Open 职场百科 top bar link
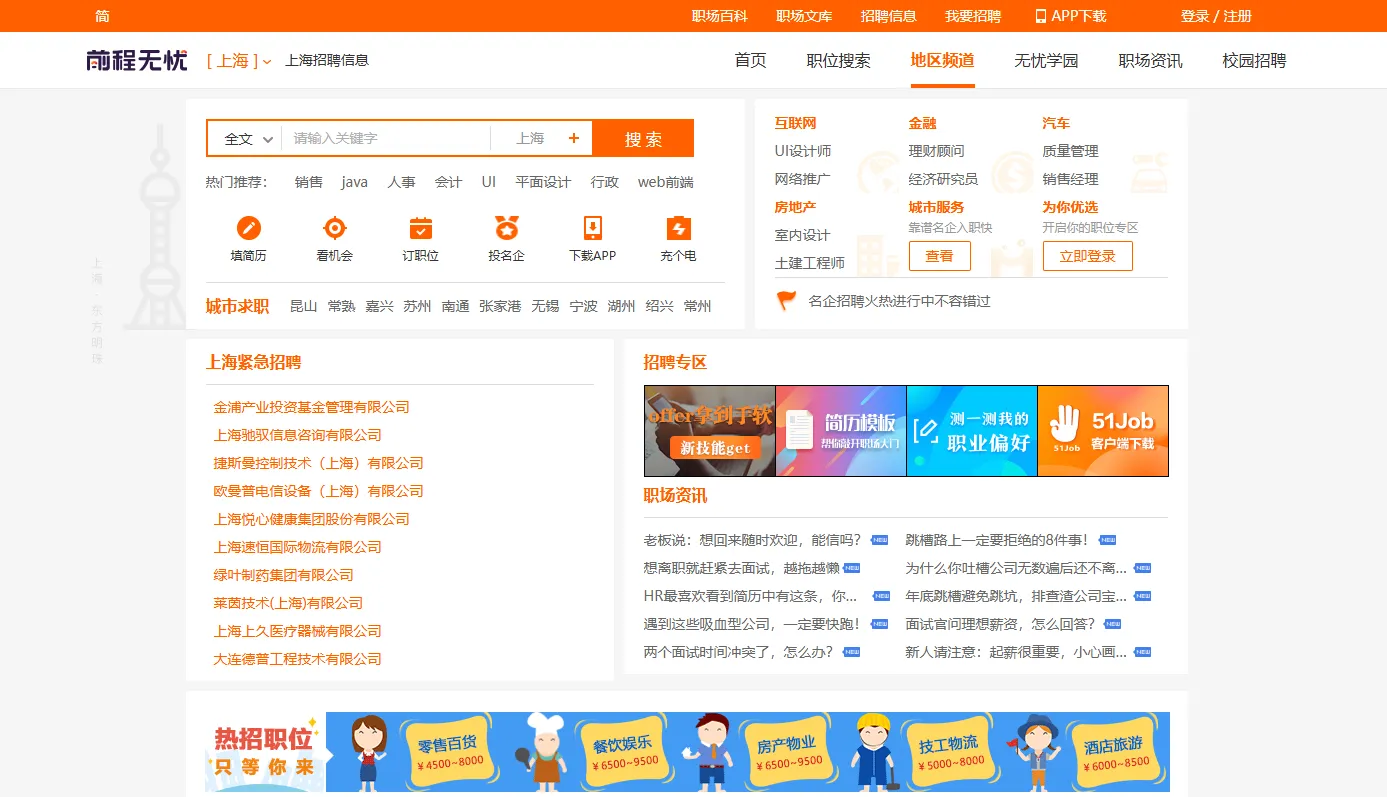Viewport: 1387px width, 797px height. [x=719, y=16]
